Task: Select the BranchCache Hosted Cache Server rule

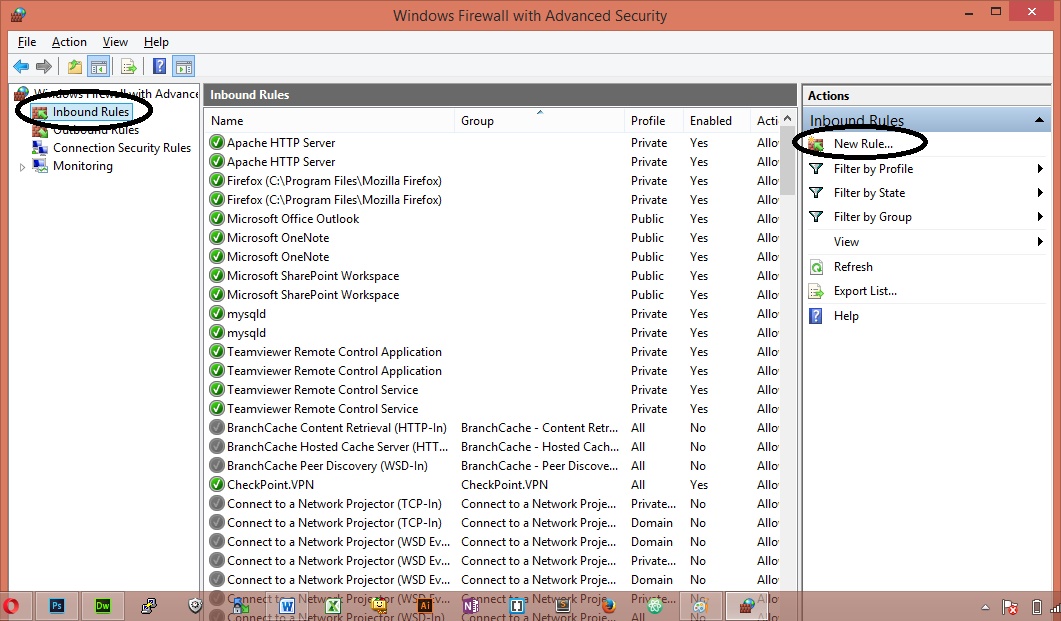Action: [337, 446]
